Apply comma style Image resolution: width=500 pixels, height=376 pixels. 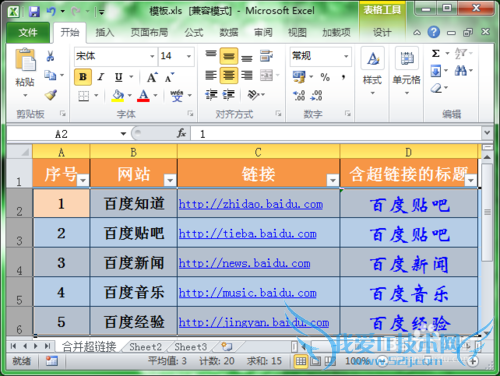(x=343, y=77)
